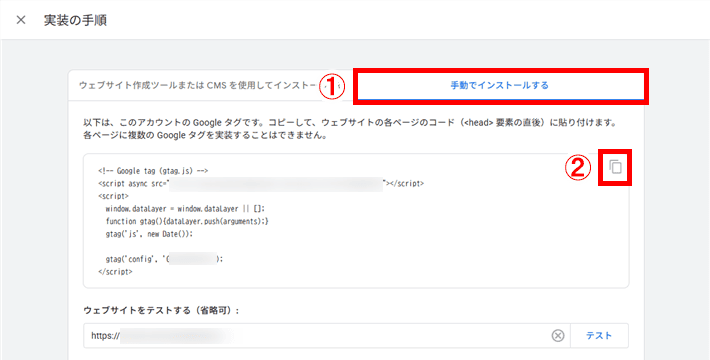The height and width of the screenshot is (360, 710).
Task: Close the 実装の手順 panel with X icon
Action: click(x=21, y=20)
